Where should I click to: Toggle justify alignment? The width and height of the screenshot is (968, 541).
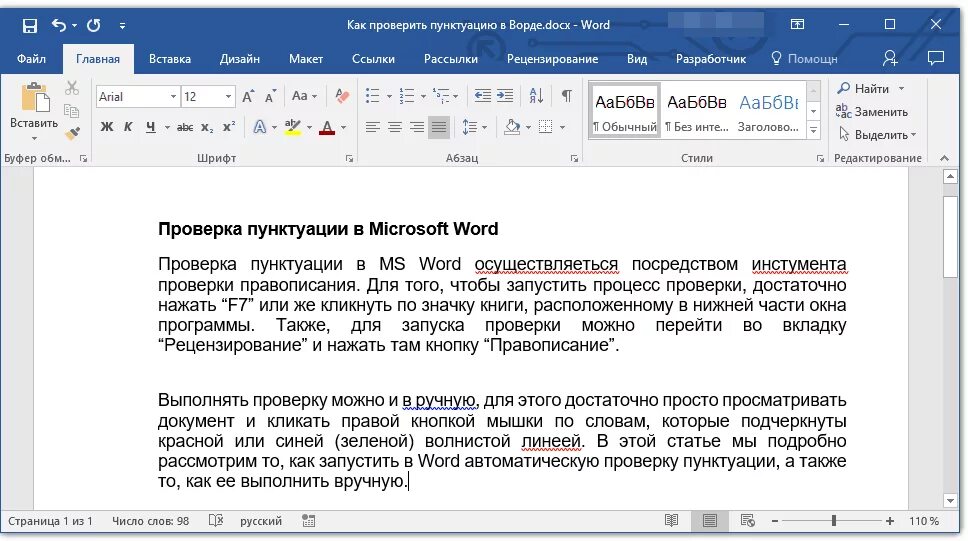(x=439, y=127)
